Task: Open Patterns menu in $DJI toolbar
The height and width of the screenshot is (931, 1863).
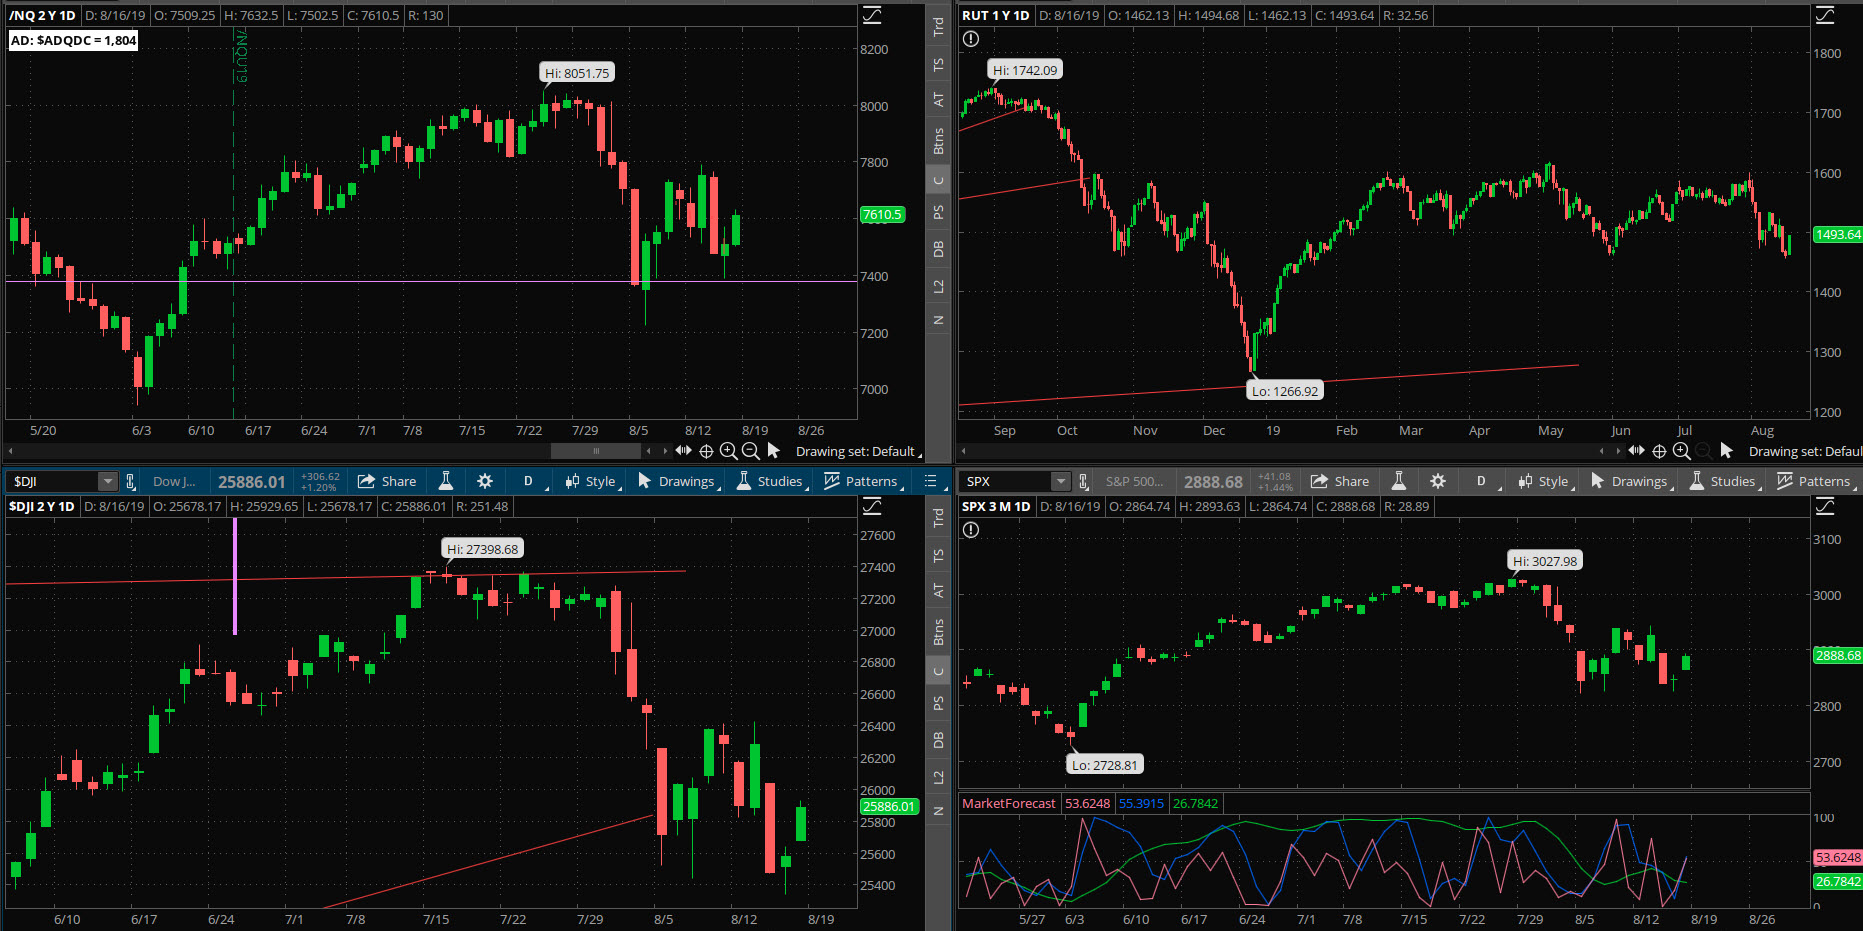Action: pyautogui.click(x=862, y=481)
